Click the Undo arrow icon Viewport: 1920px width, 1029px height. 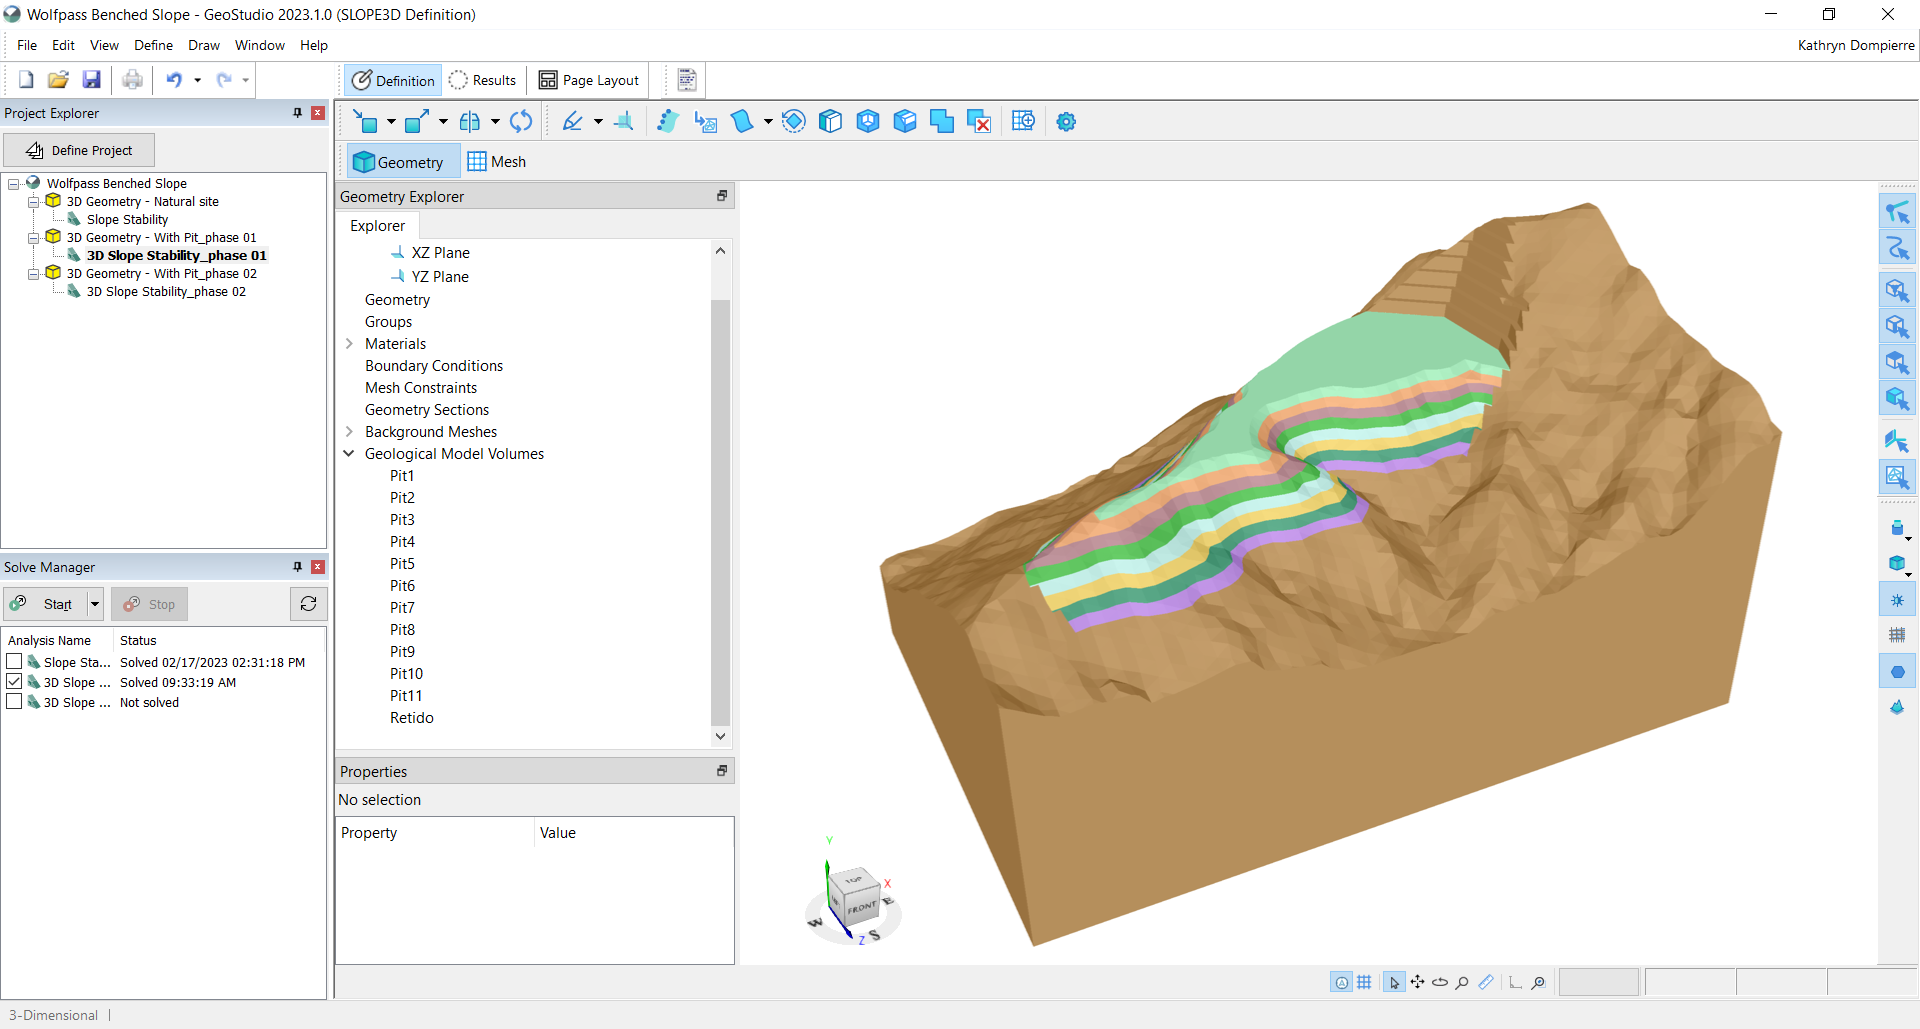174,80
